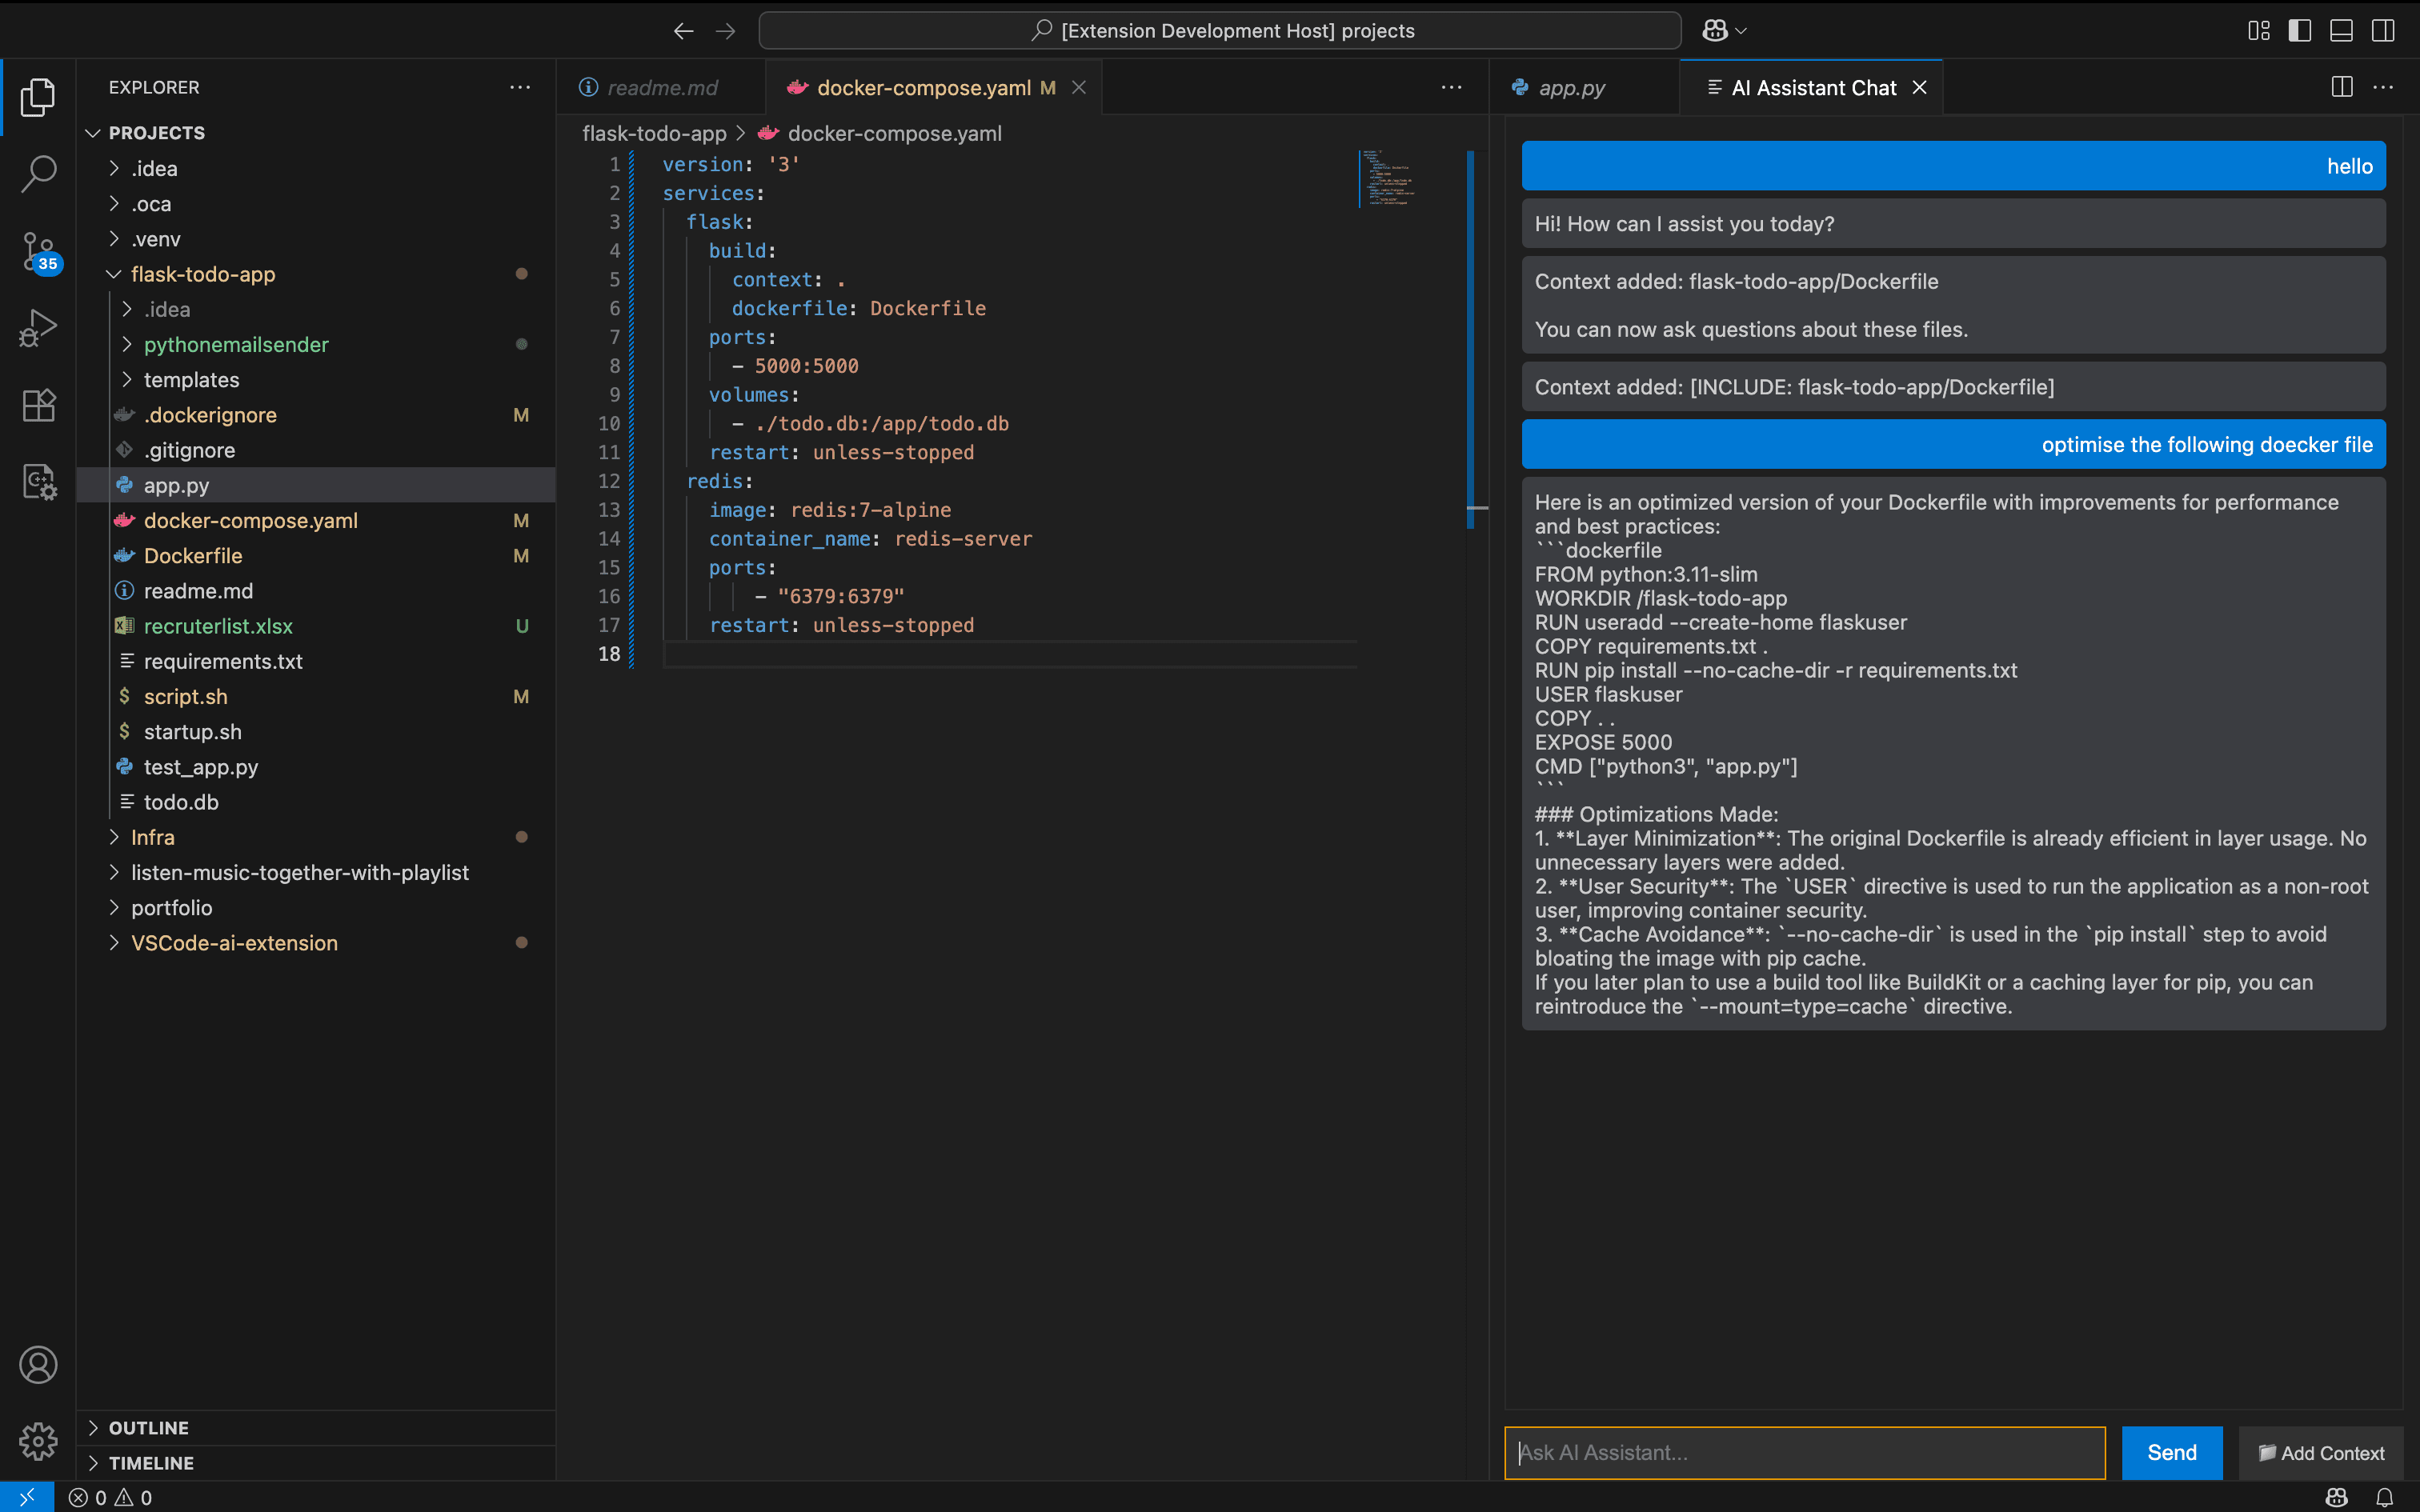This screenshot has height=1512, width=2420.
Task: Click the Ask AI Assistant input field
Action: (1803, 1452)
